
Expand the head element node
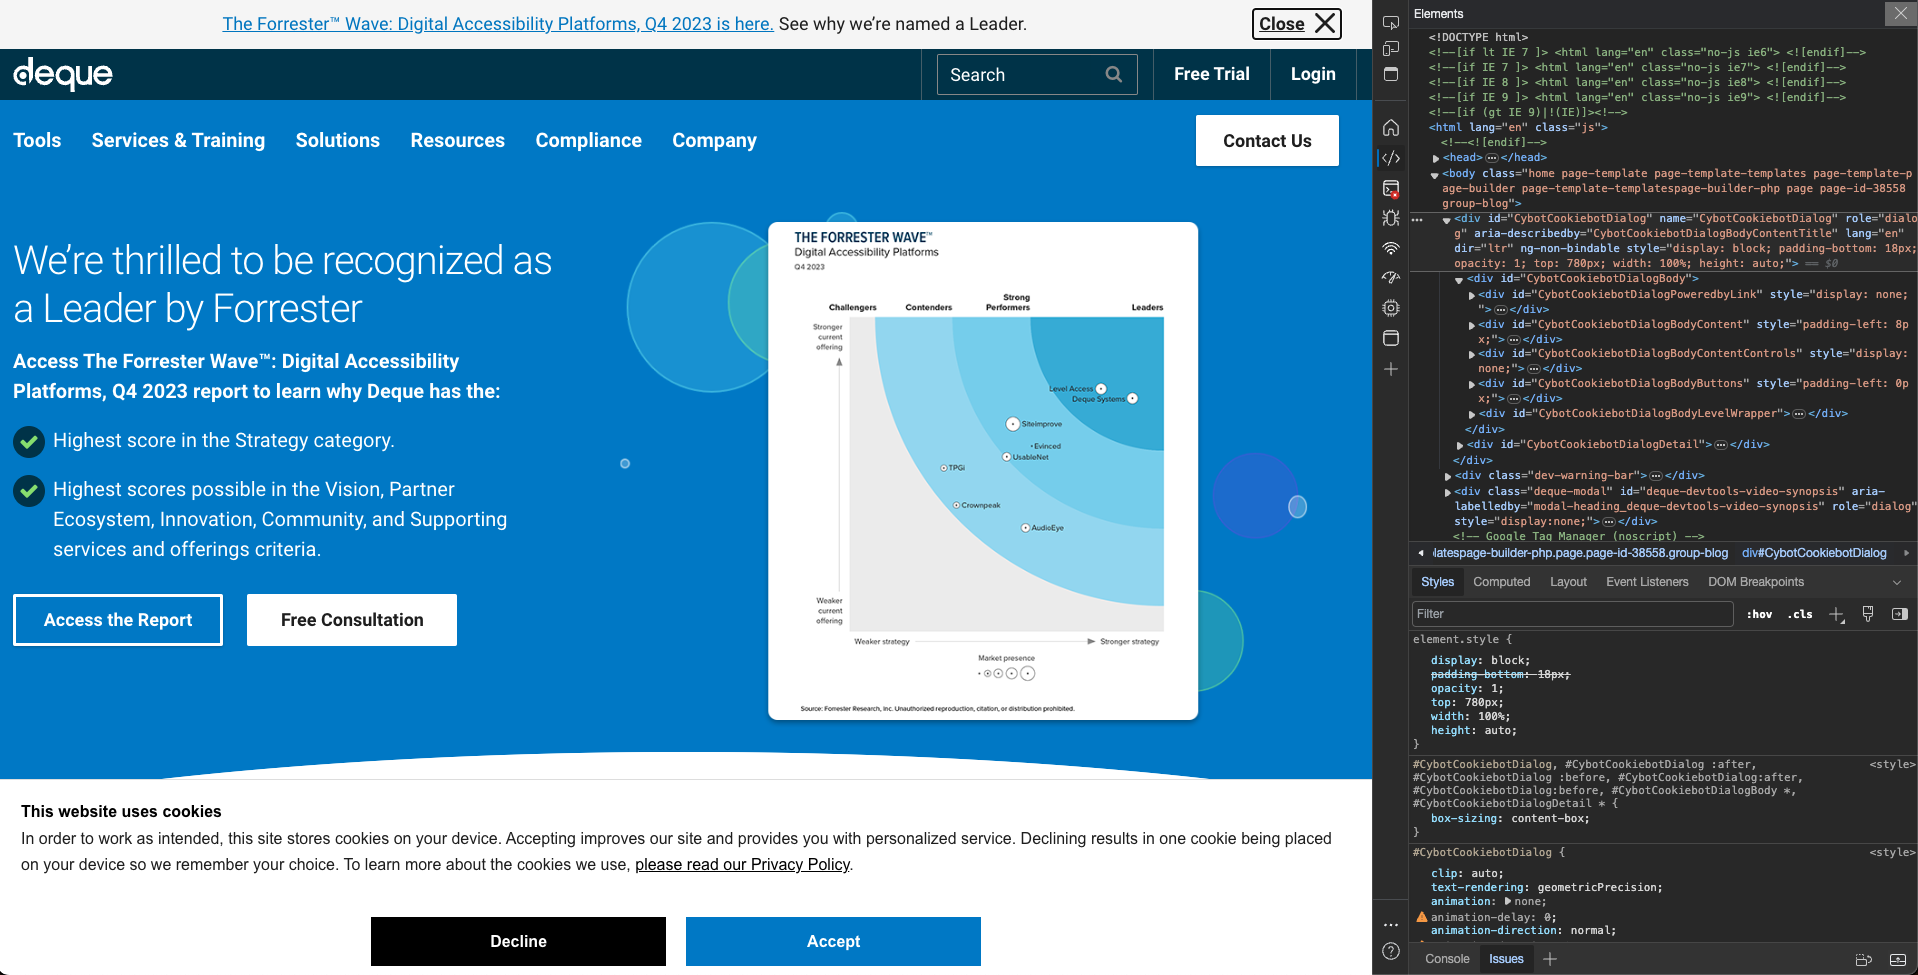[1436, 158]
